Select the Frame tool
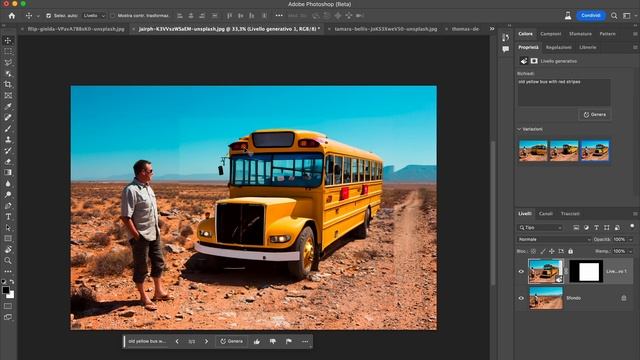 point(8,96)
